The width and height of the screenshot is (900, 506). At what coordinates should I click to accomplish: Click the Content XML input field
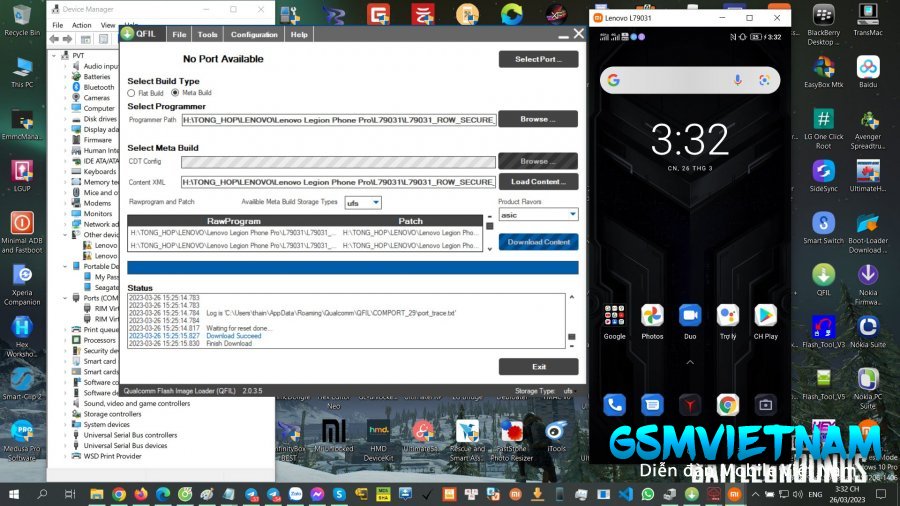pos(339,182)
